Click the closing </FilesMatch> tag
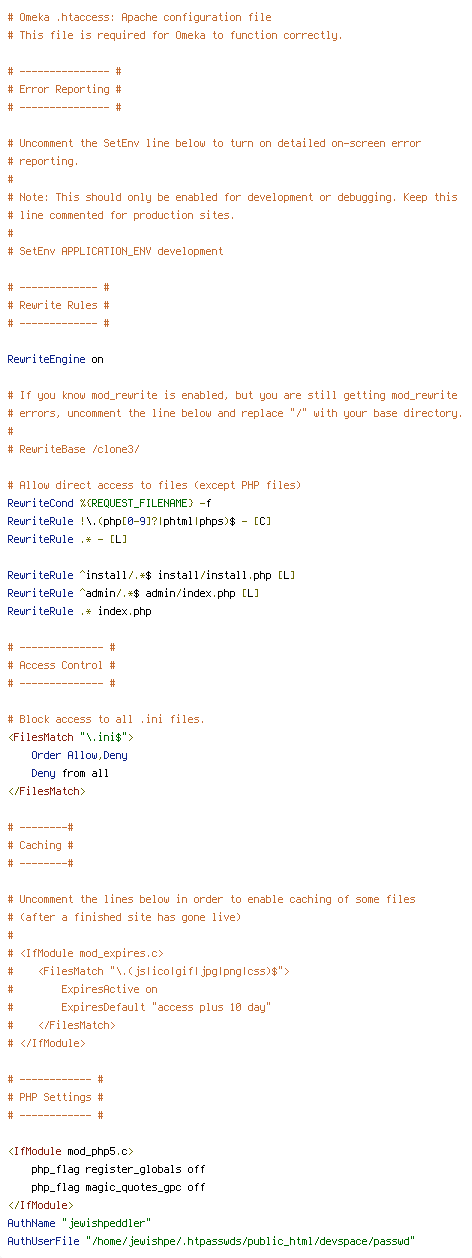Screen dimensions: 472x1258 coord(46,791)
